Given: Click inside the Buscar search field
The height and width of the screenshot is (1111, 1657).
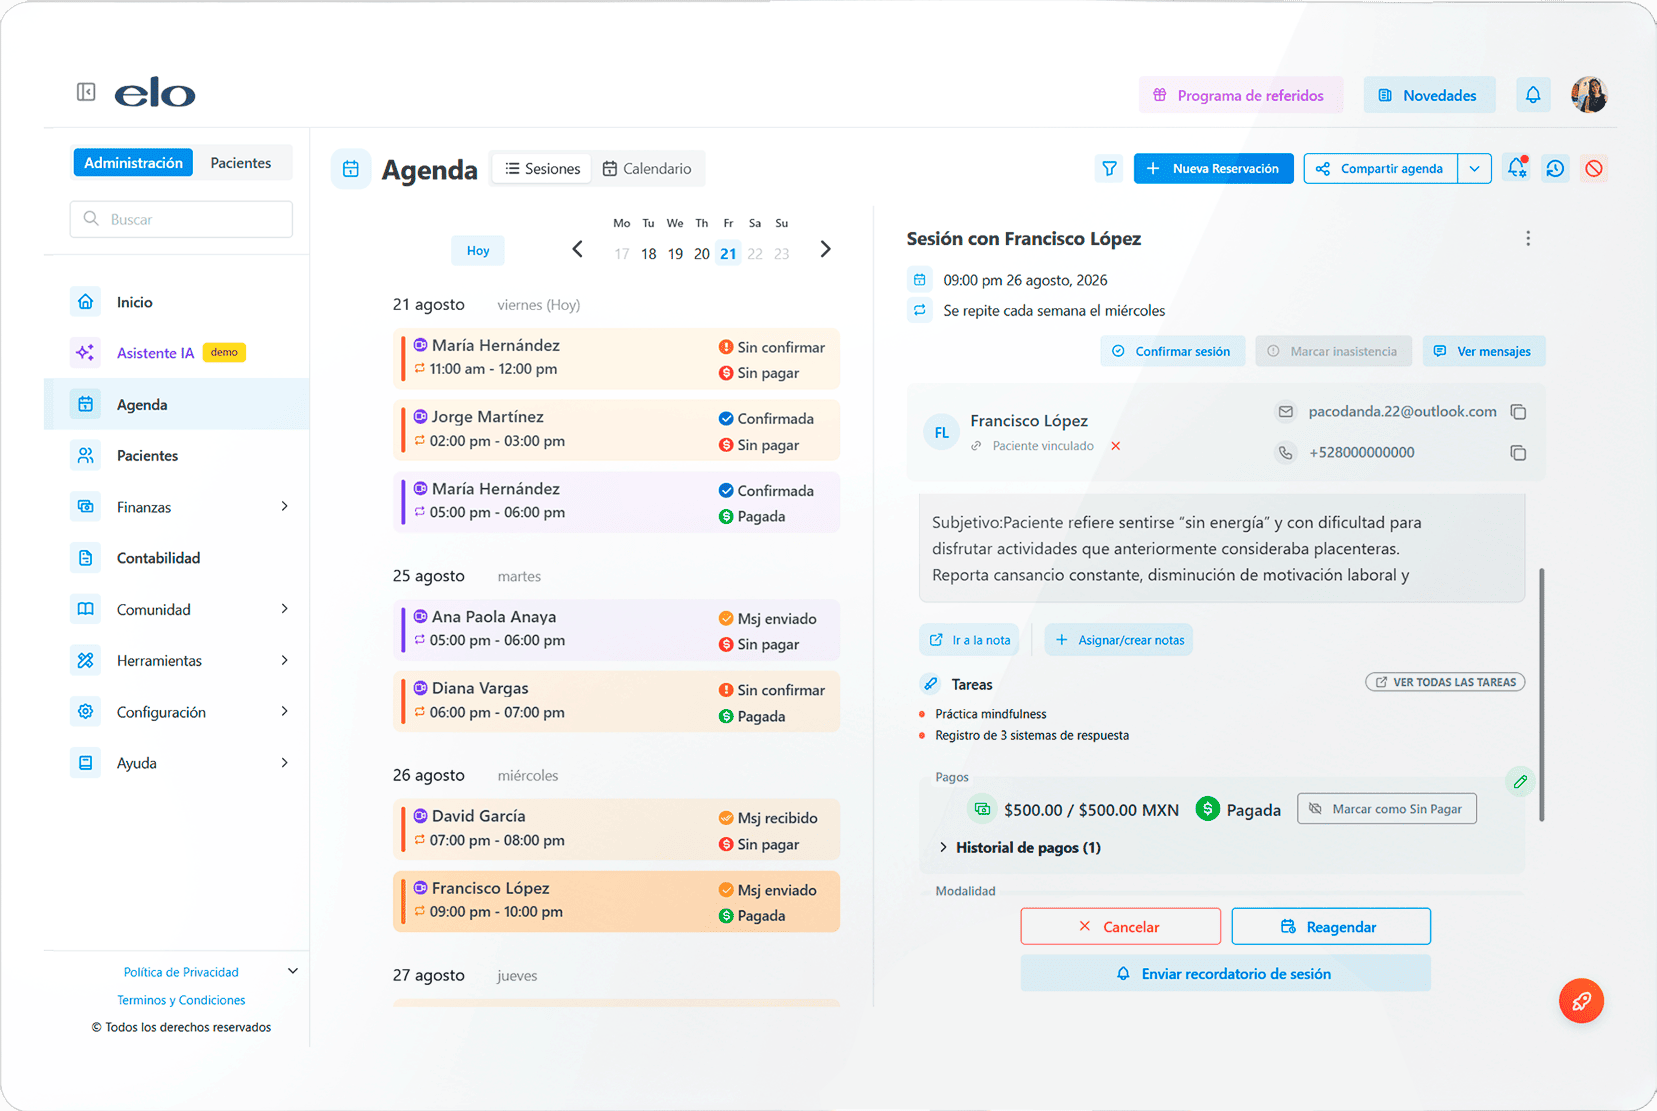Looking at the screenshot, I should [181, 219].
